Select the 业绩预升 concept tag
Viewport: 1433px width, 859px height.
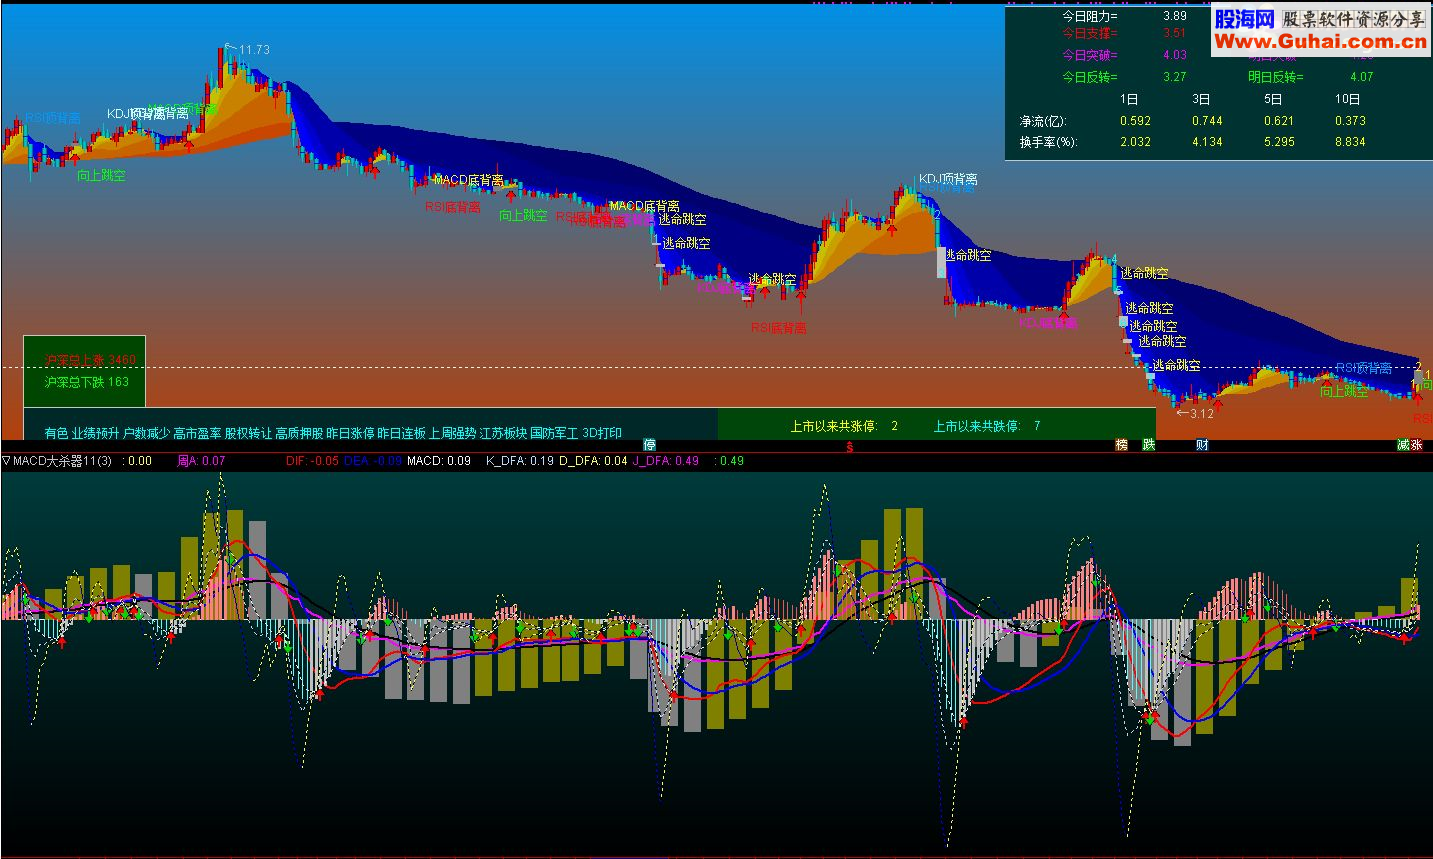click(x=94, y=433)
